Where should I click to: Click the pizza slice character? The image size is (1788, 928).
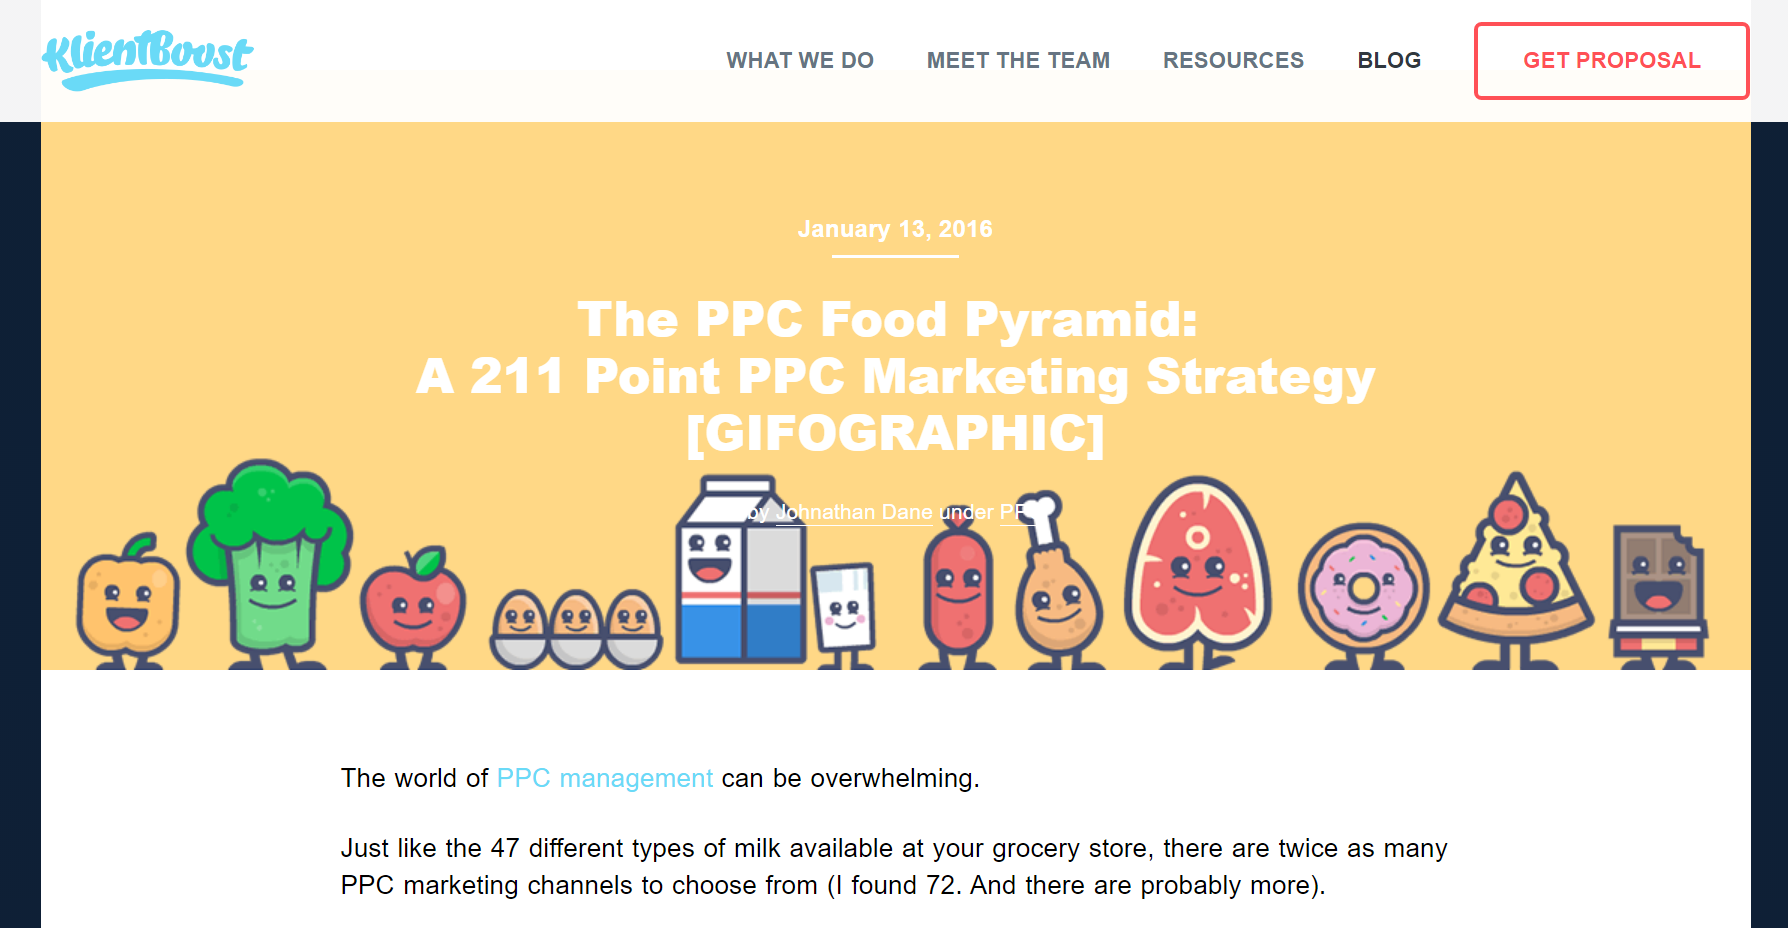1516,568
